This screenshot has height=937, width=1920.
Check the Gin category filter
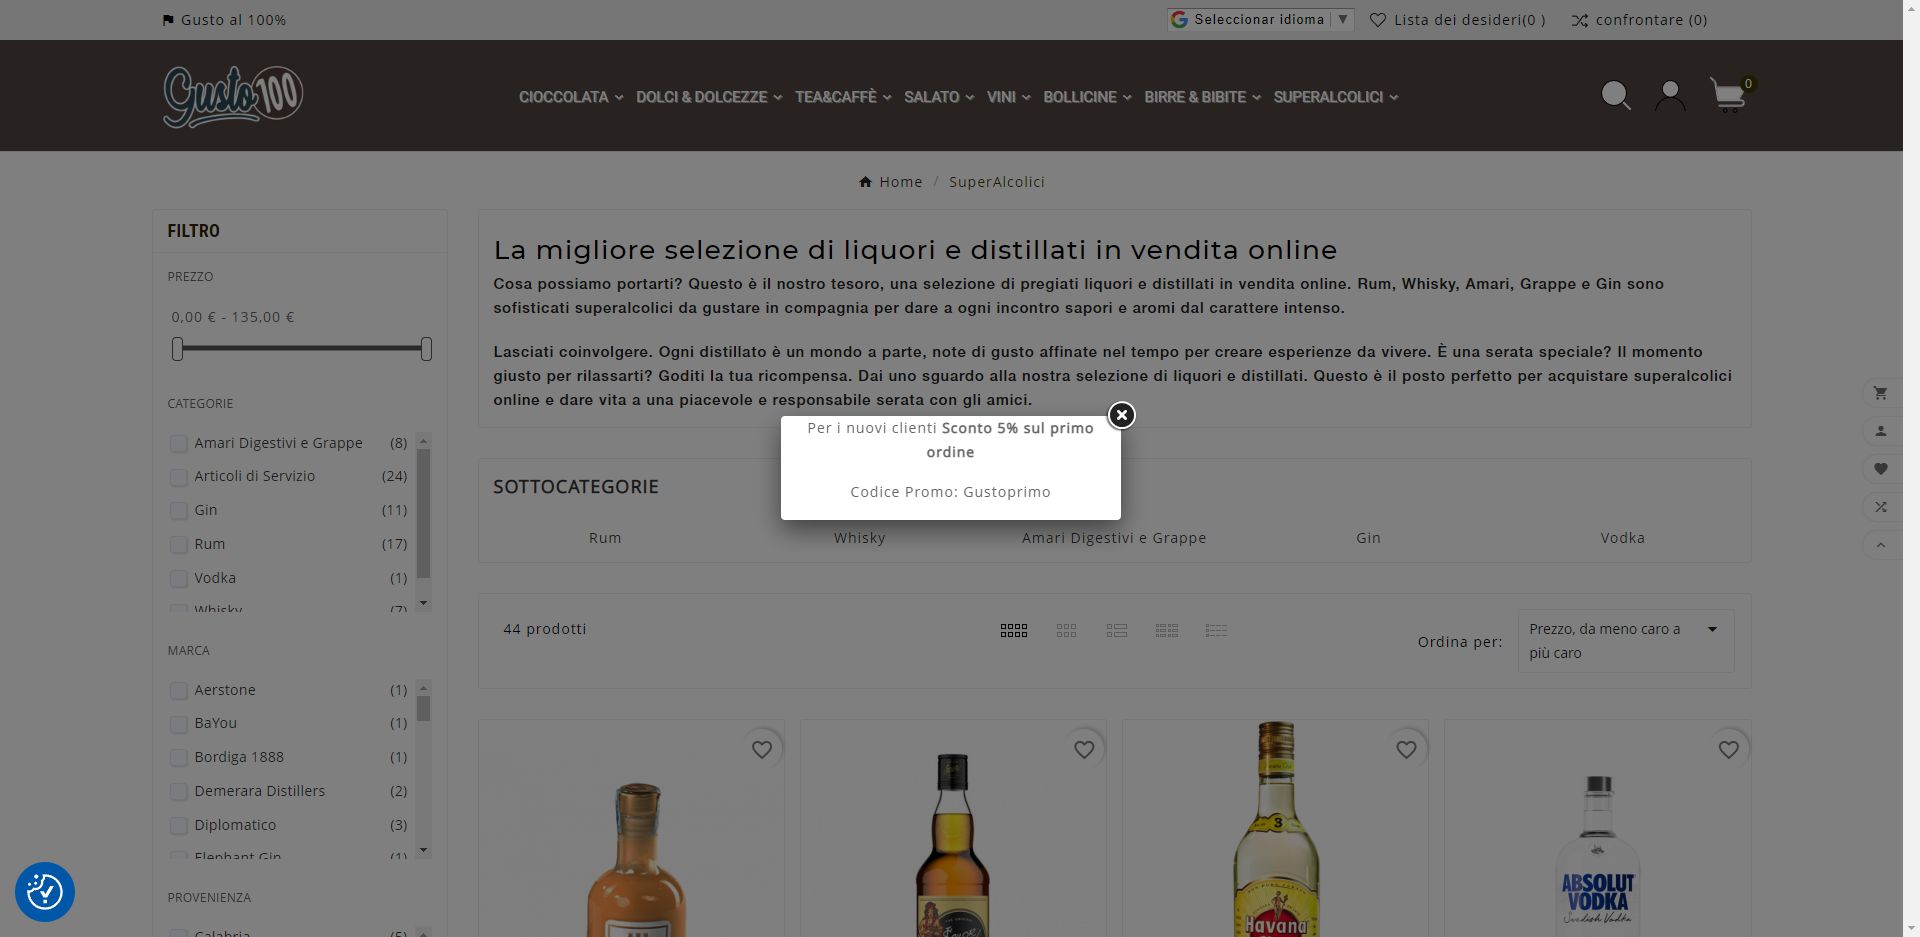coord(178,511)
